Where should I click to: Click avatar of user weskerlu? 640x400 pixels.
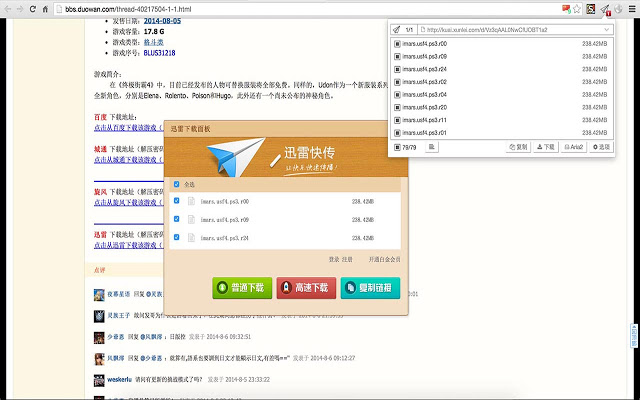(99, 380)
